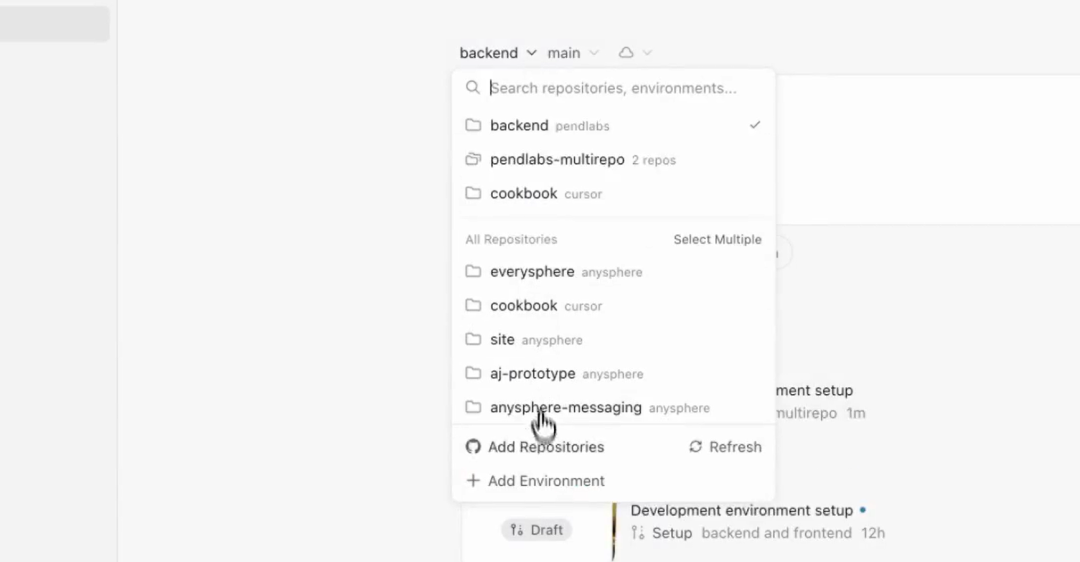Choose the site repository from anysphere
The height and width of the screenshot is (562, 1080).
tap(613, 340)
